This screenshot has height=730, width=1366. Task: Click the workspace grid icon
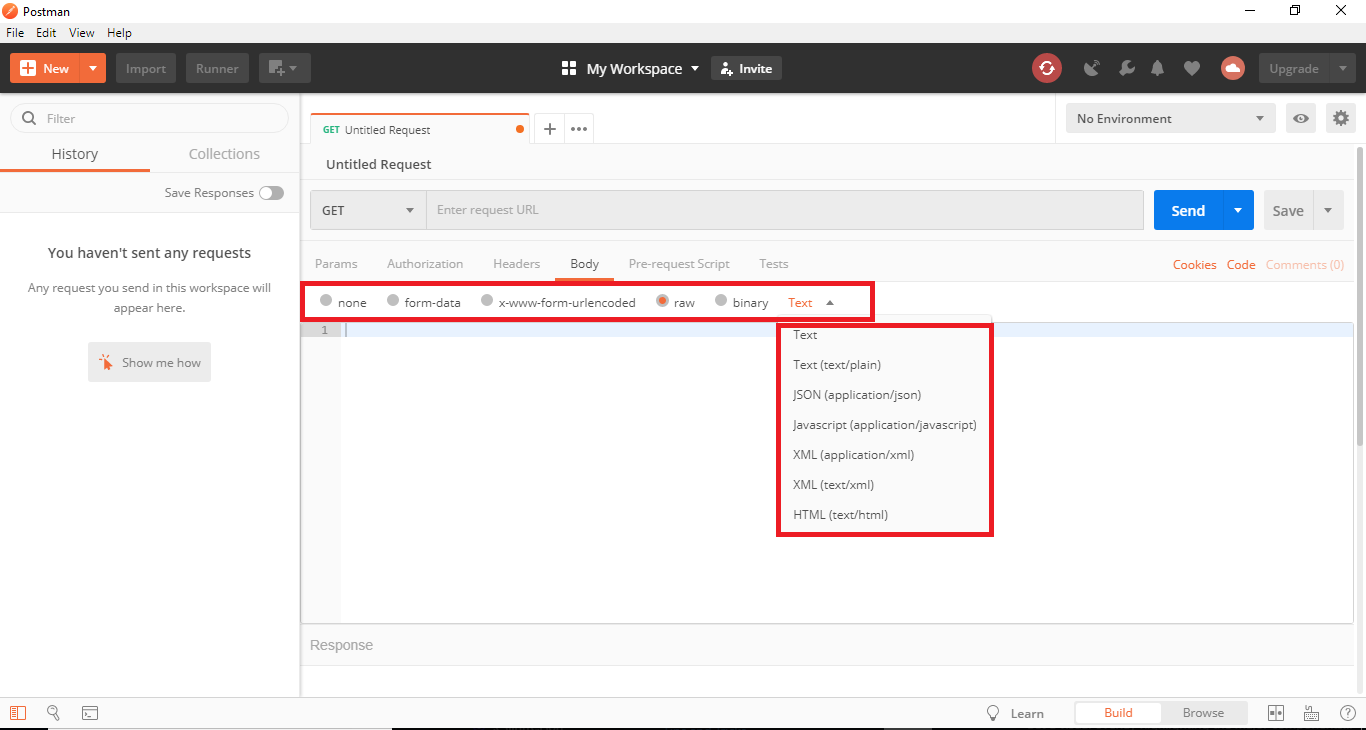coord(569,68)
